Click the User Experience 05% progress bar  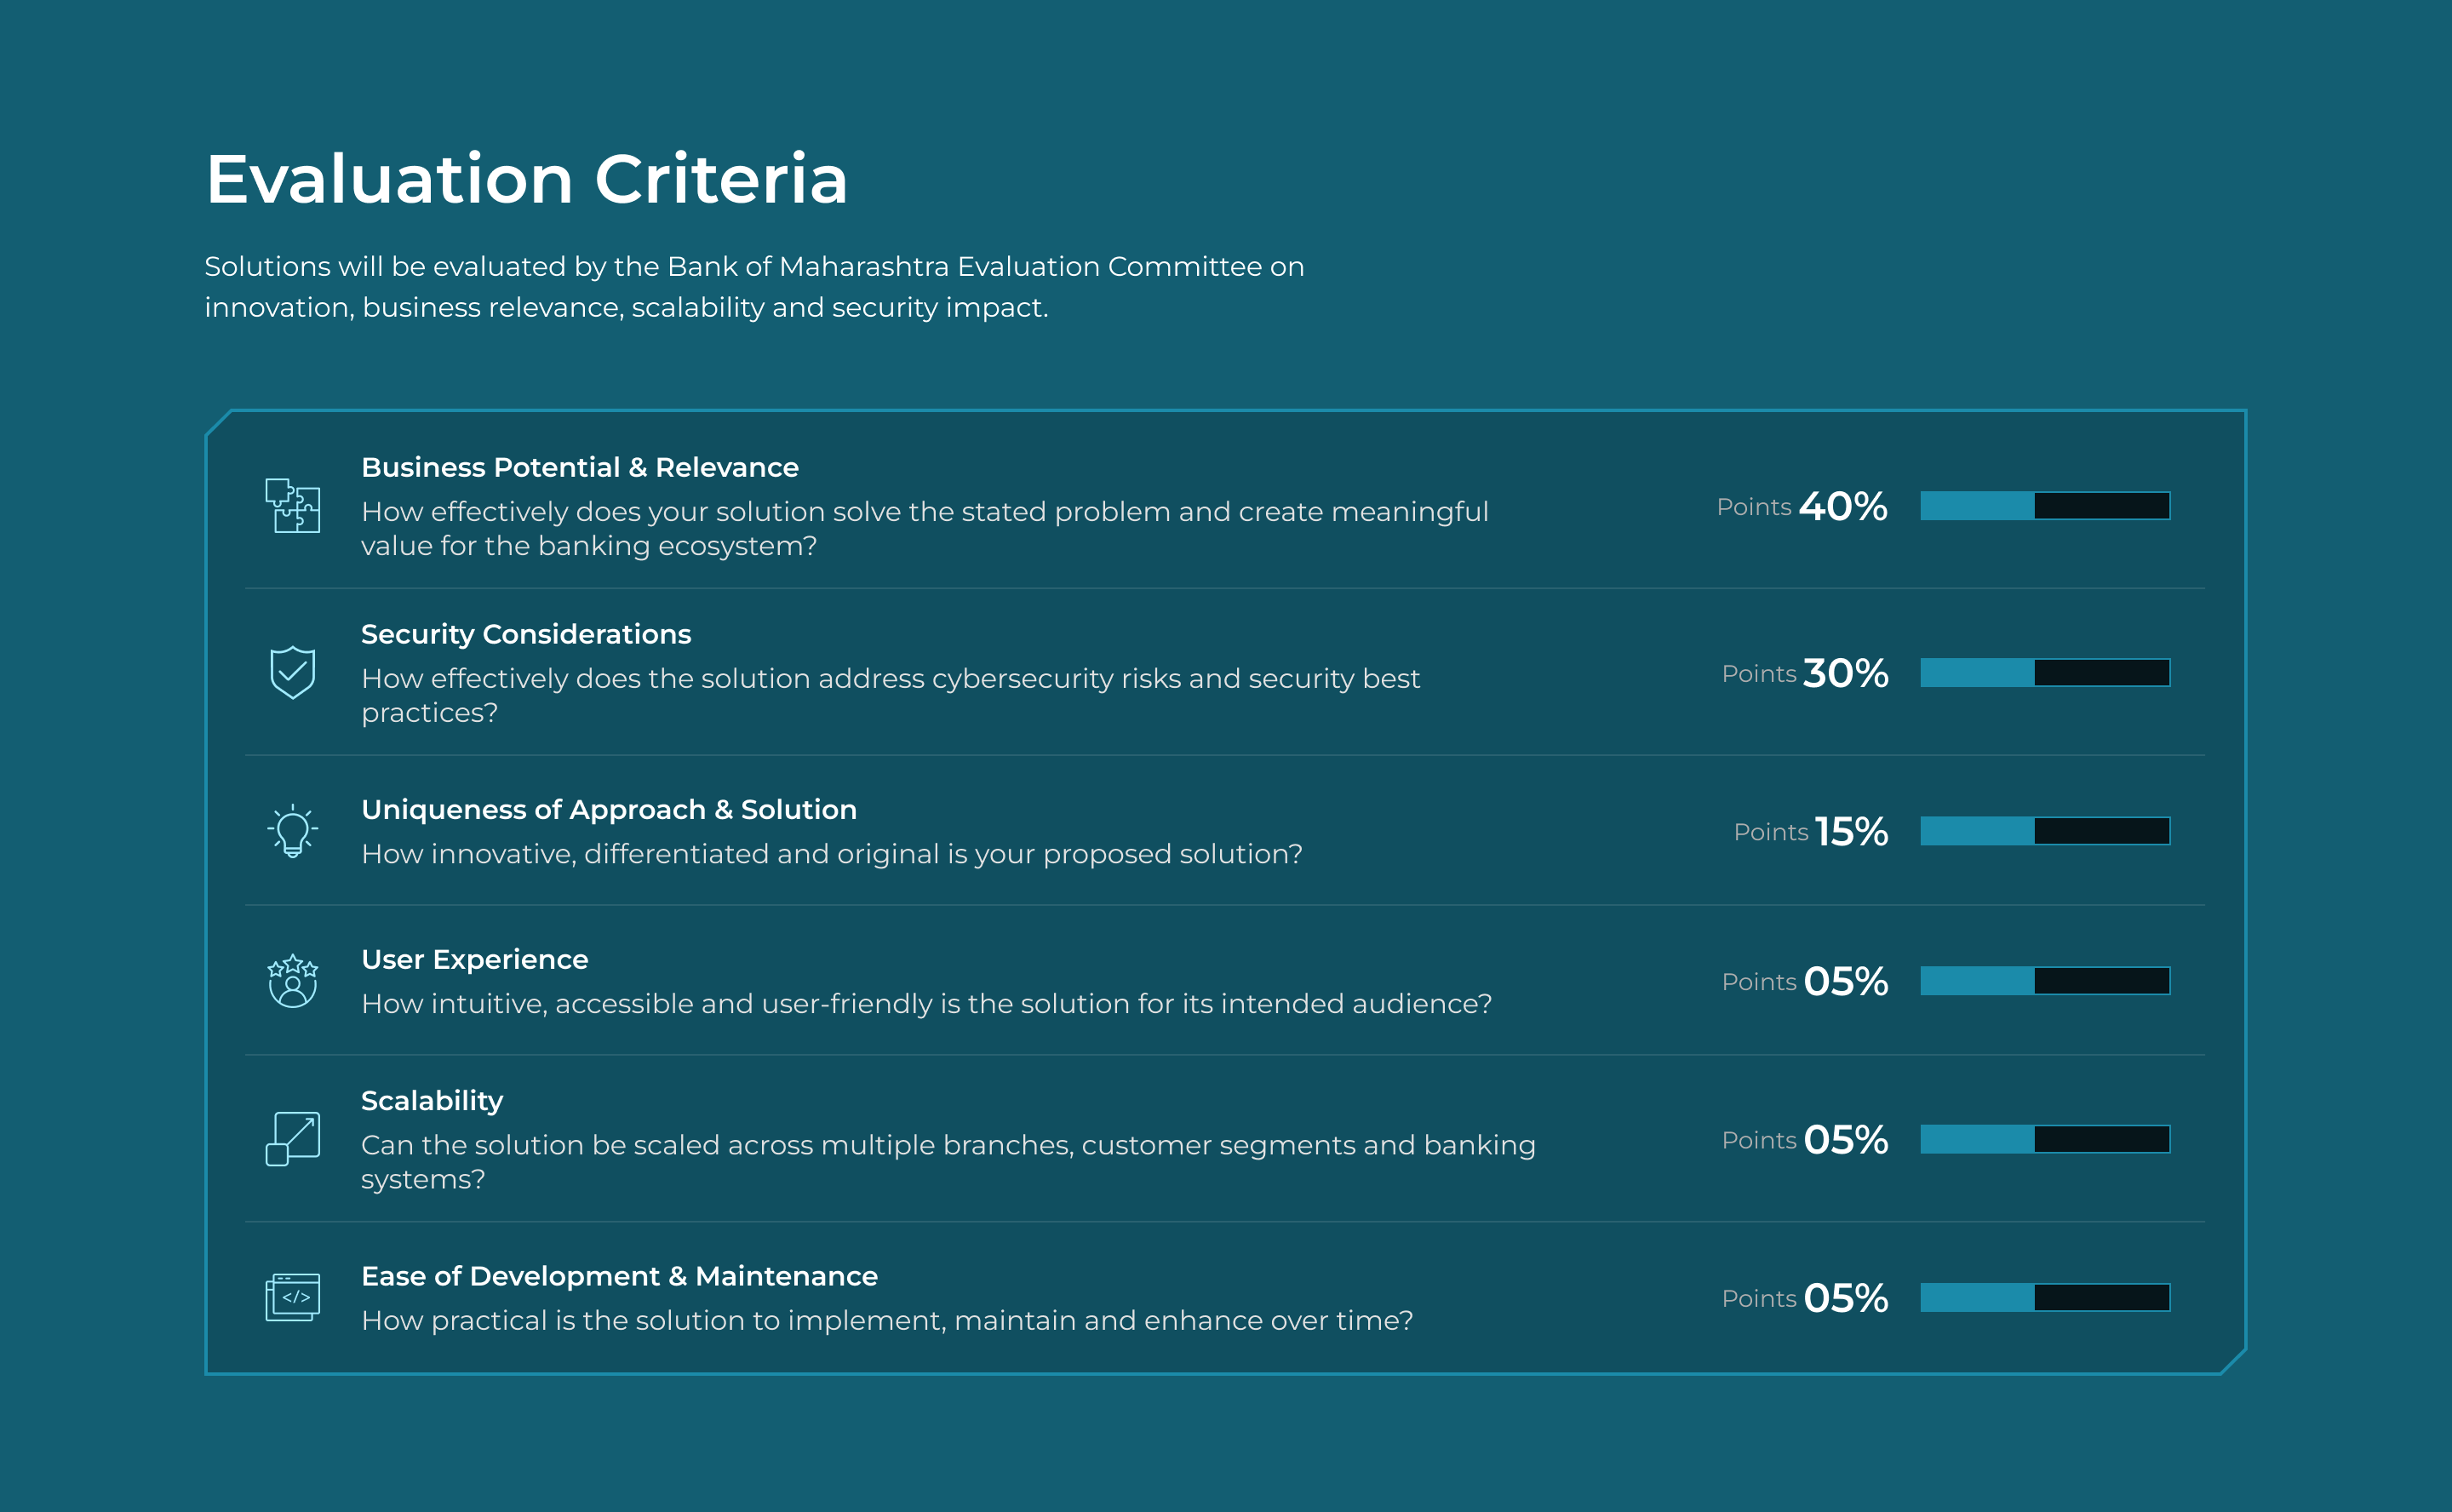tap(2045, 981)
